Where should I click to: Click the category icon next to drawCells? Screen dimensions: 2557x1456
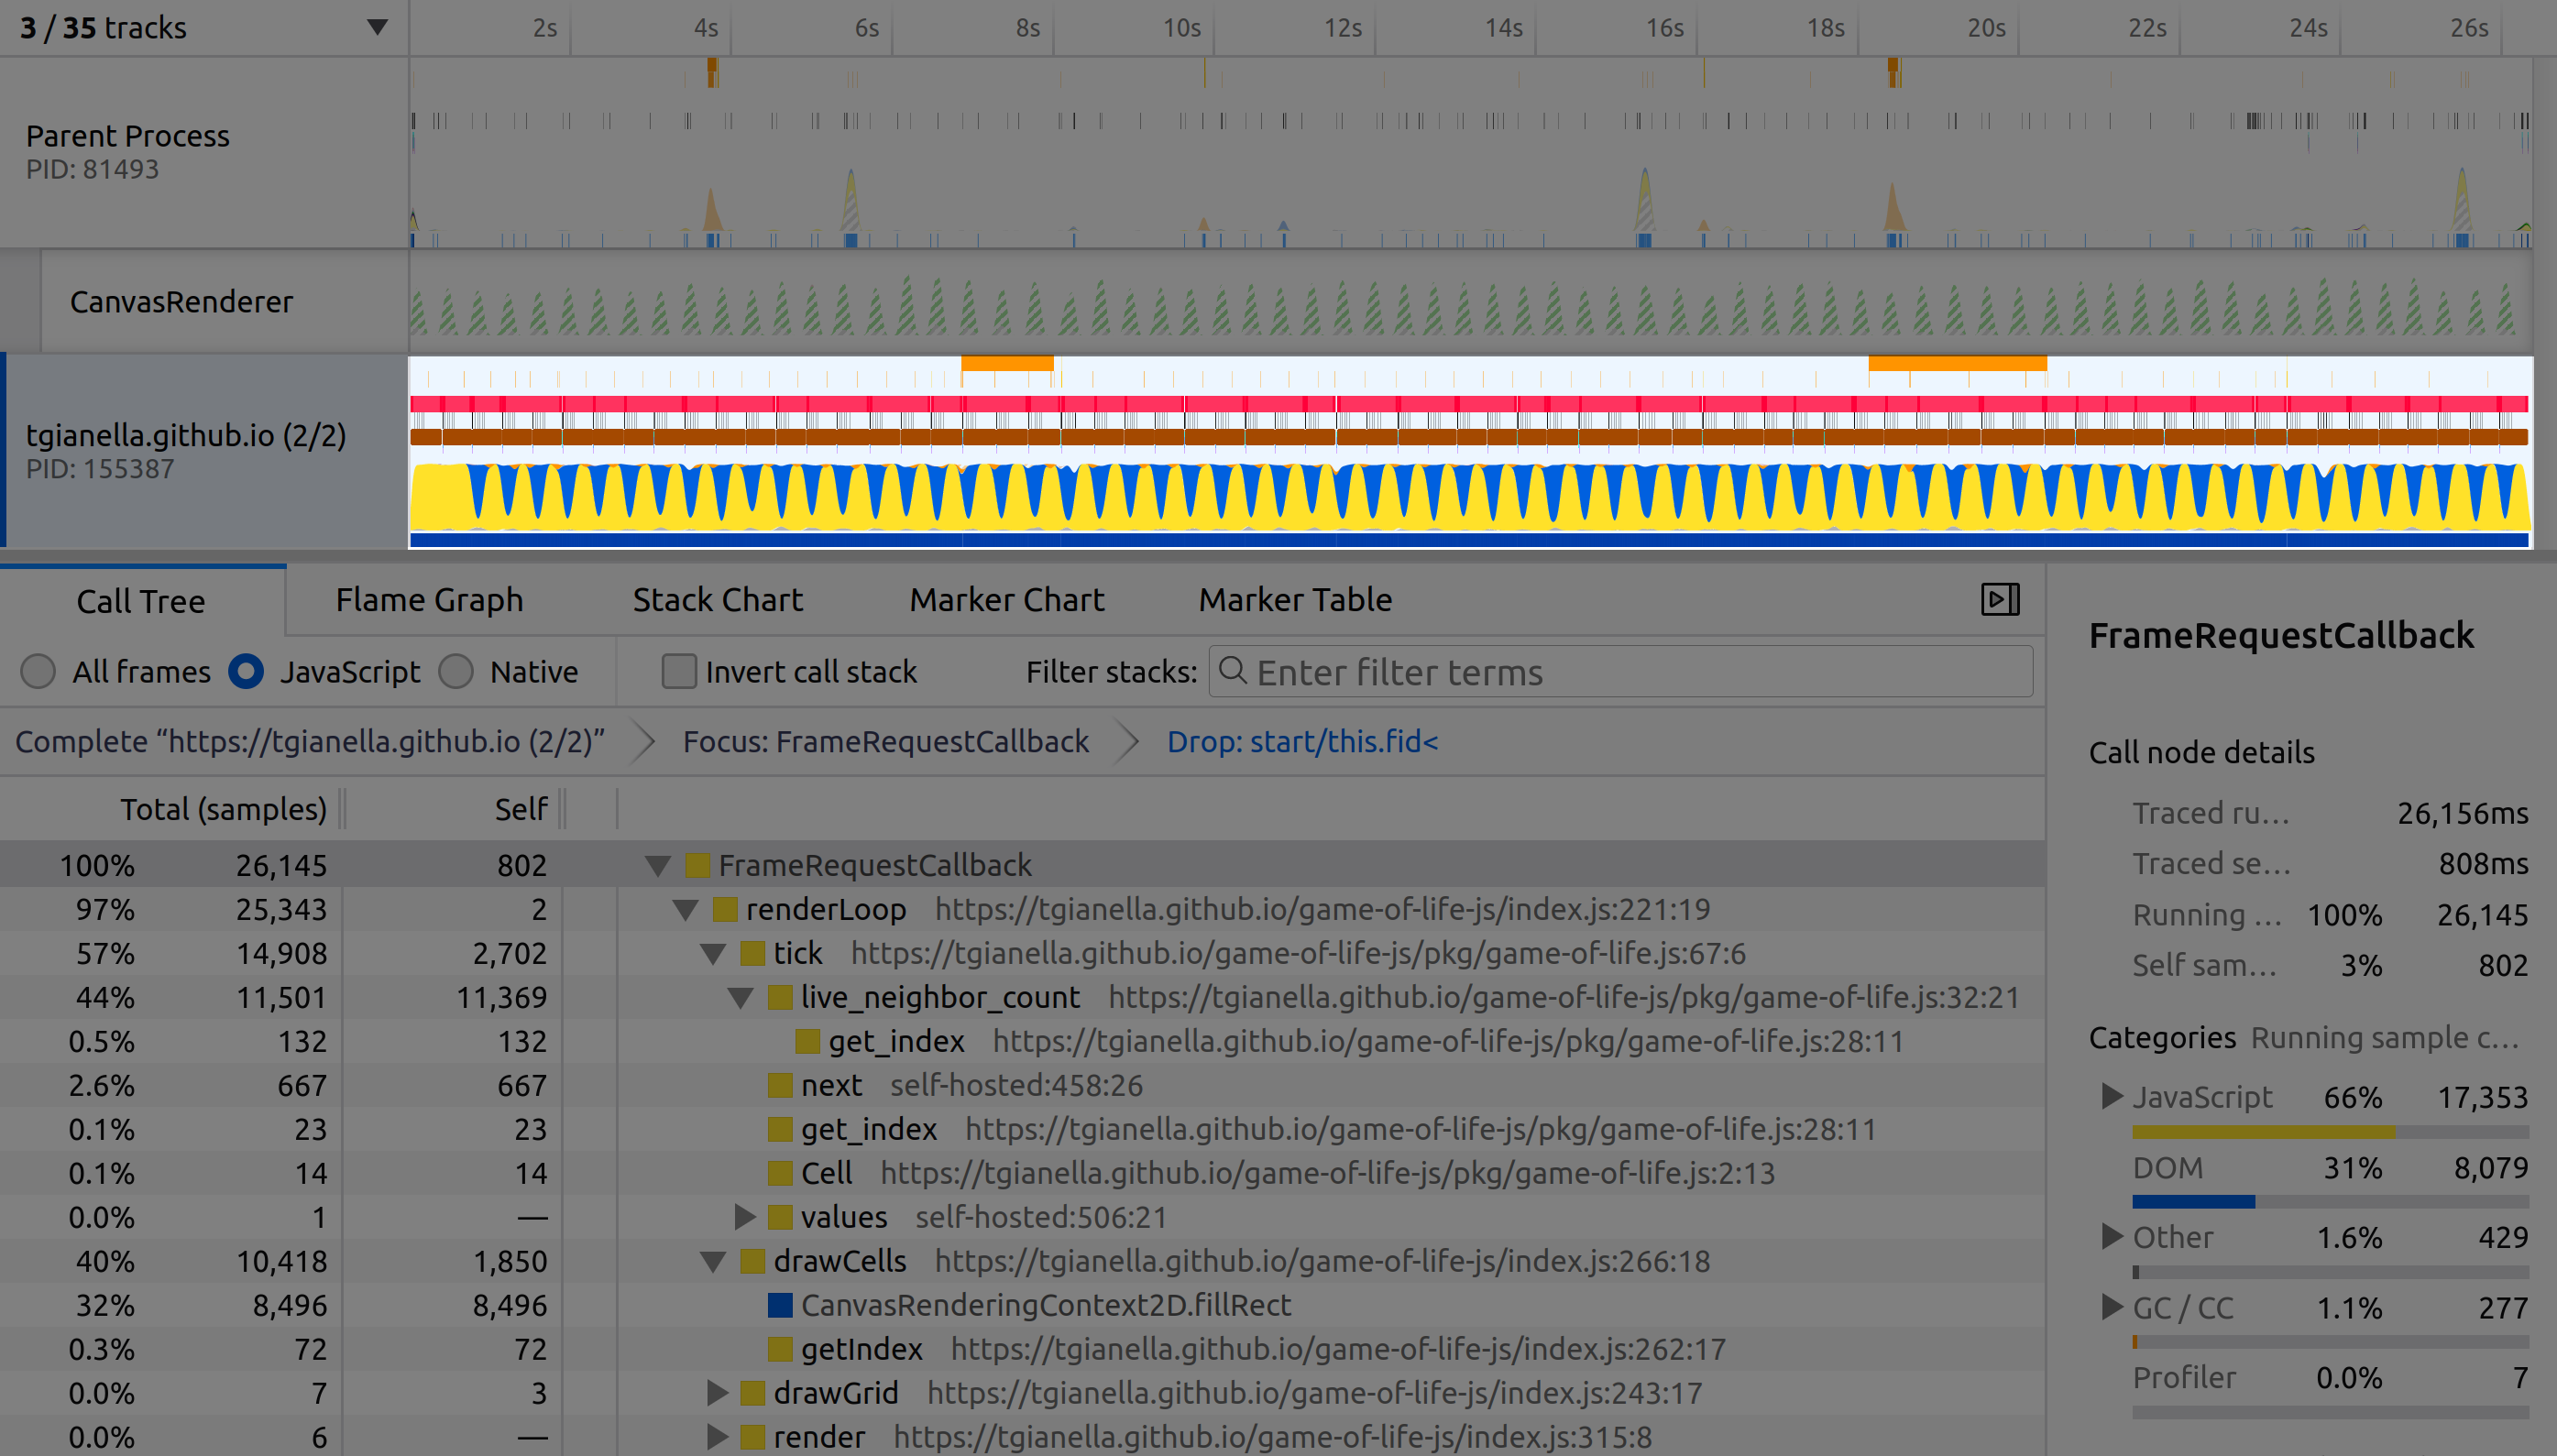(x=753, y=1261)
